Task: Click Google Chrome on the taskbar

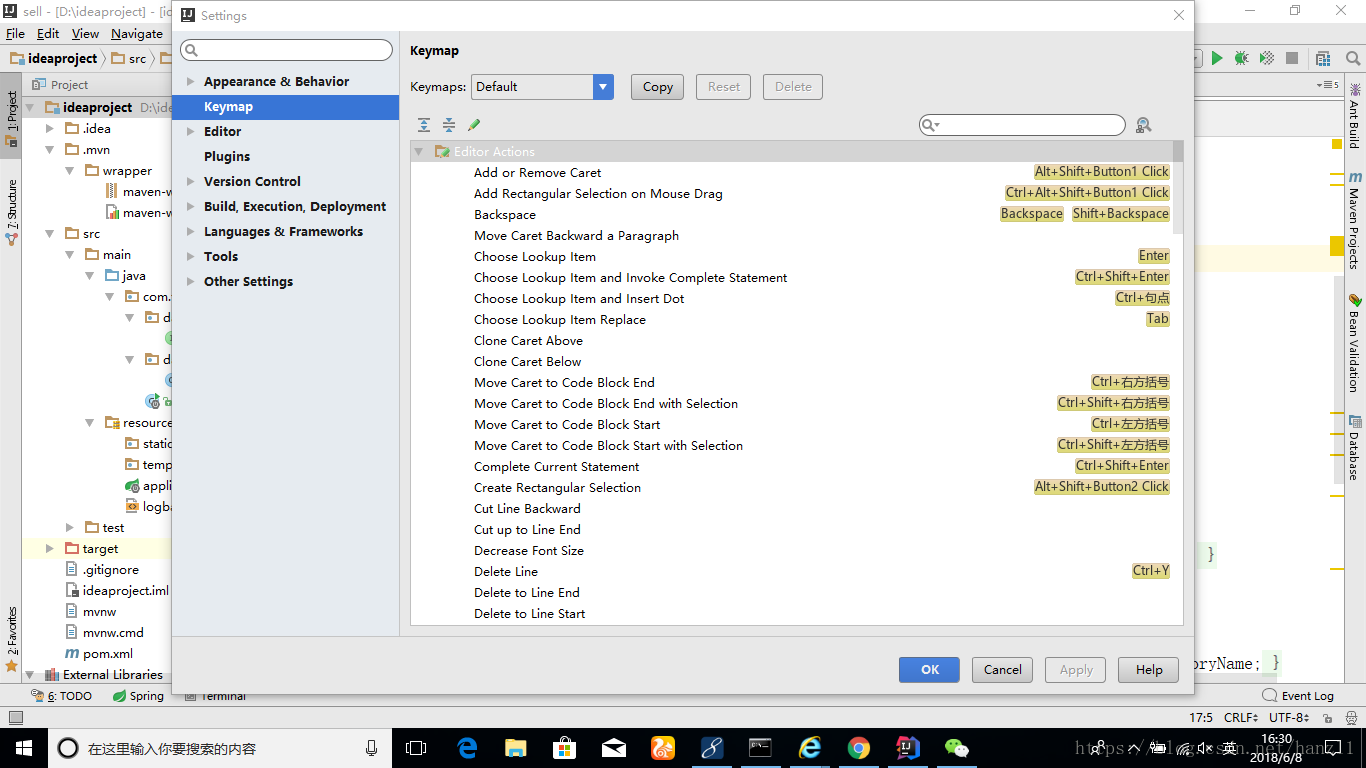Action: tap(858, 747)
